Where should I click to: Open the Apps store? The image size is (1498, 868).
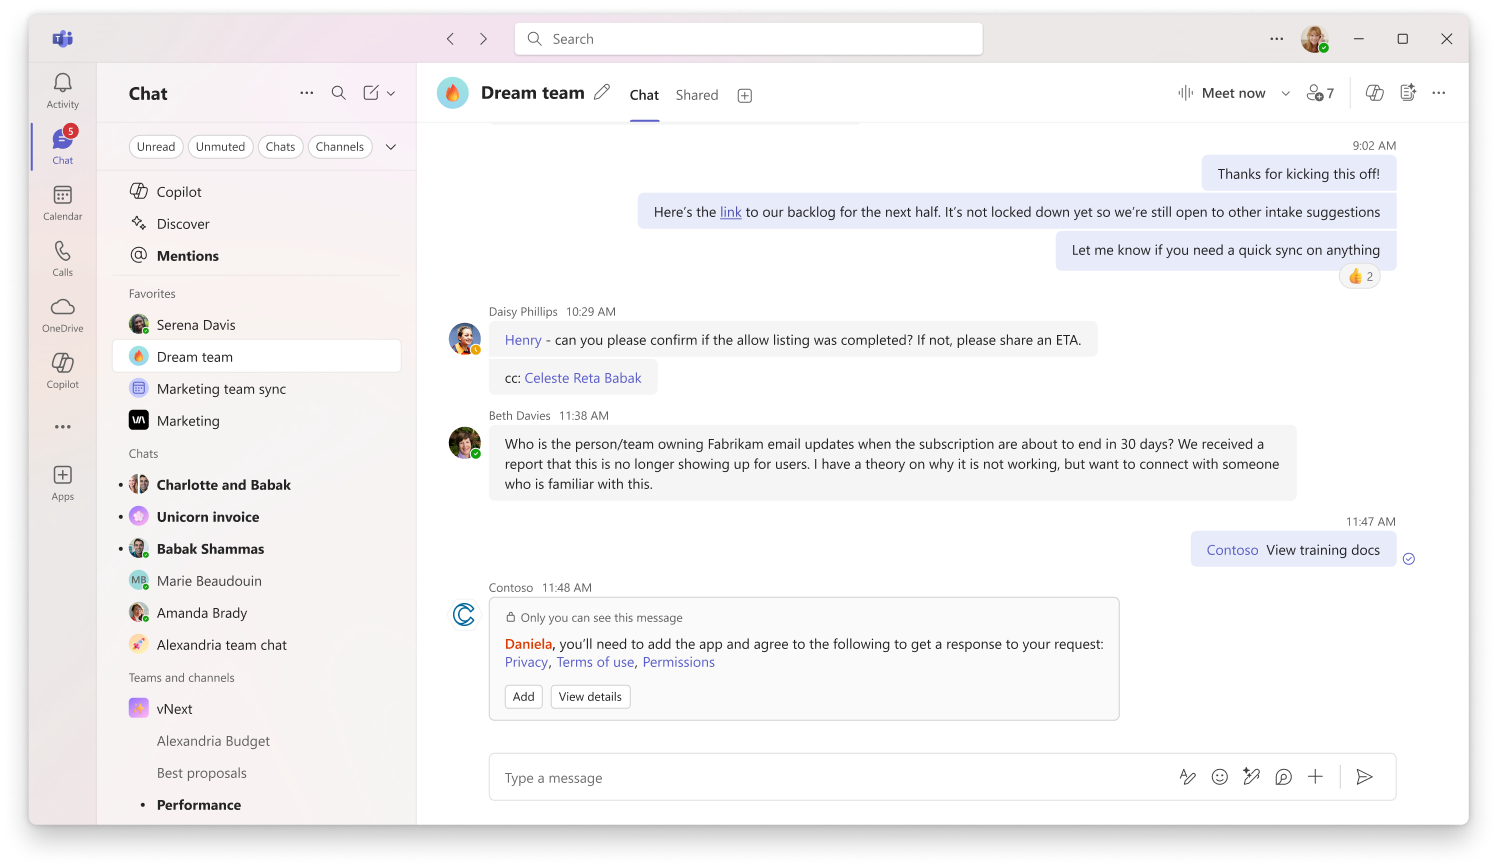click(x=63, y=483)
